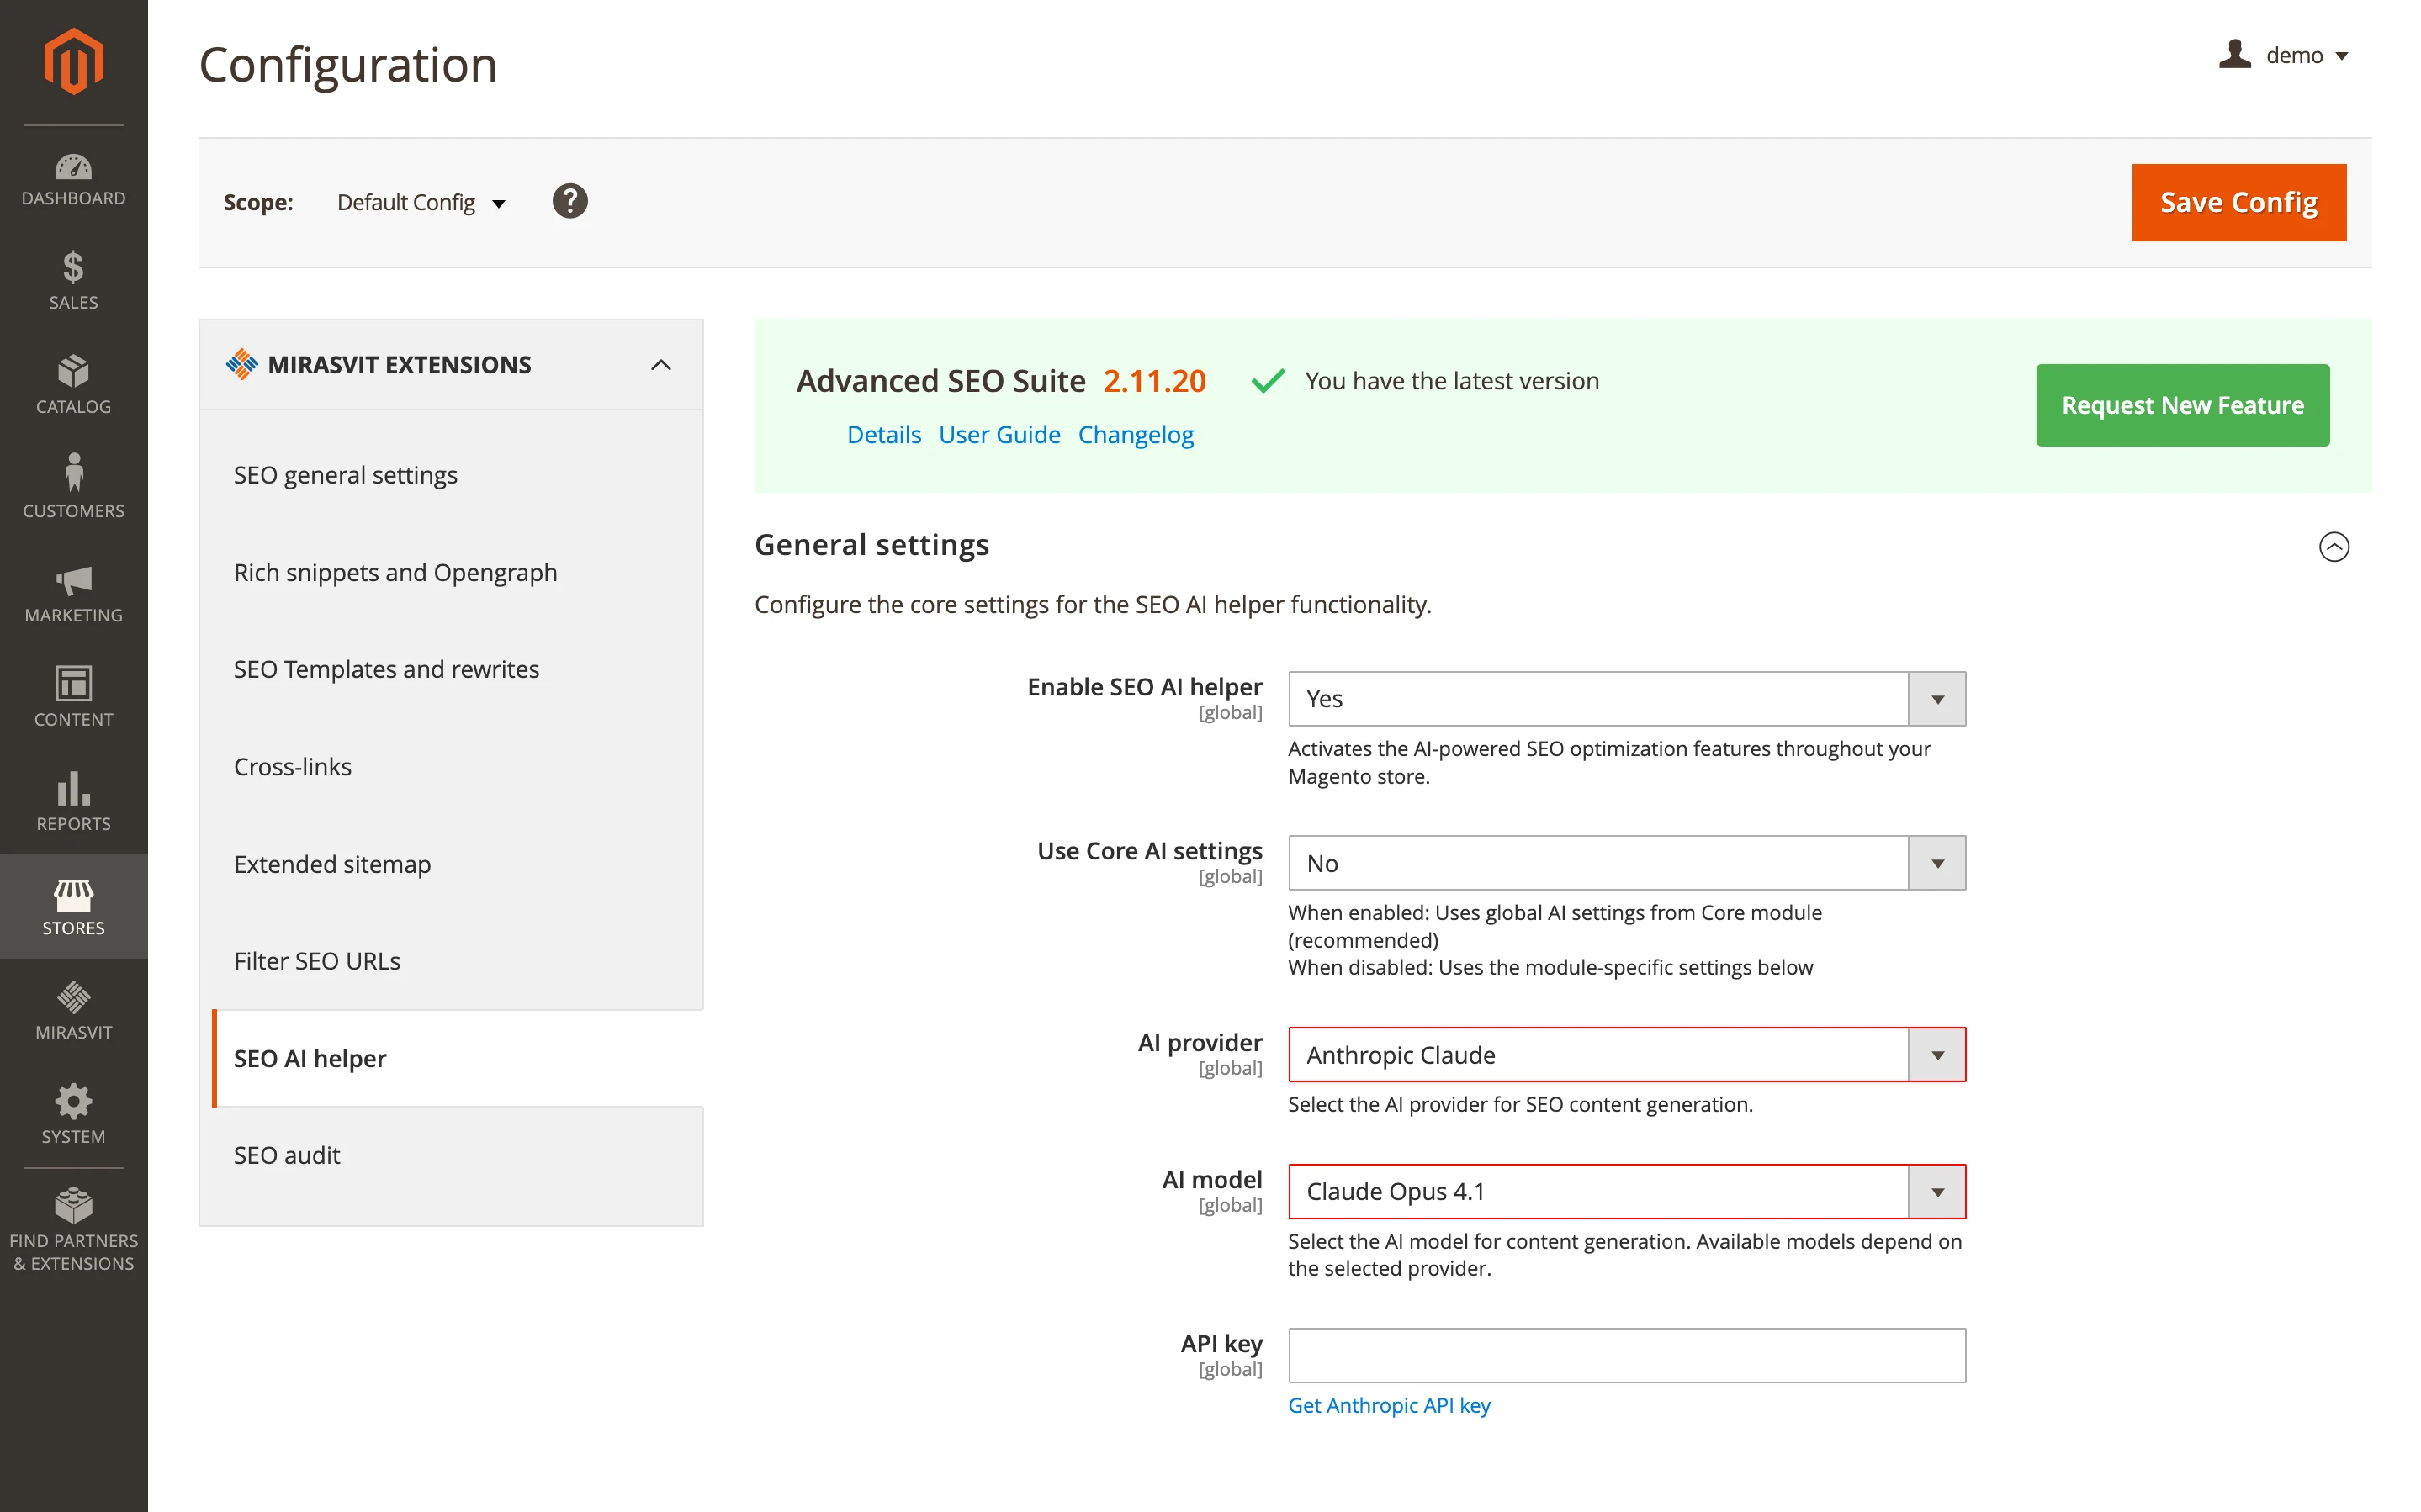The width and height of the screenshot is (2421, 1512).
Task: Open the Get Anthropic API key link
Action: tap(1389, 1405)
